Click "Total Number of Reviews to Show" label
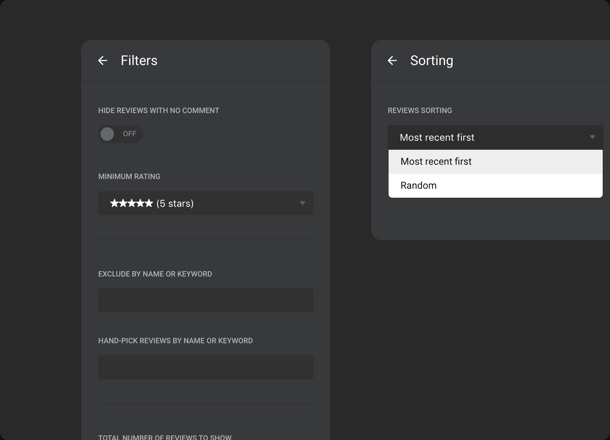 (x=167, y=436)
